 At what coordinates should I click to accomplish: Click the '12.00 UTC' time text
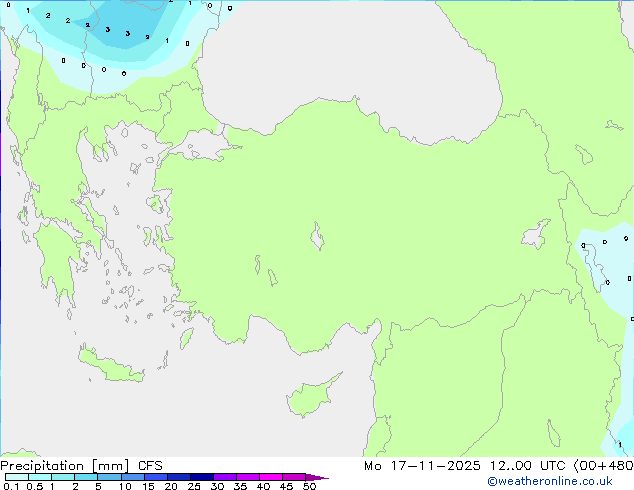[527, 466]
